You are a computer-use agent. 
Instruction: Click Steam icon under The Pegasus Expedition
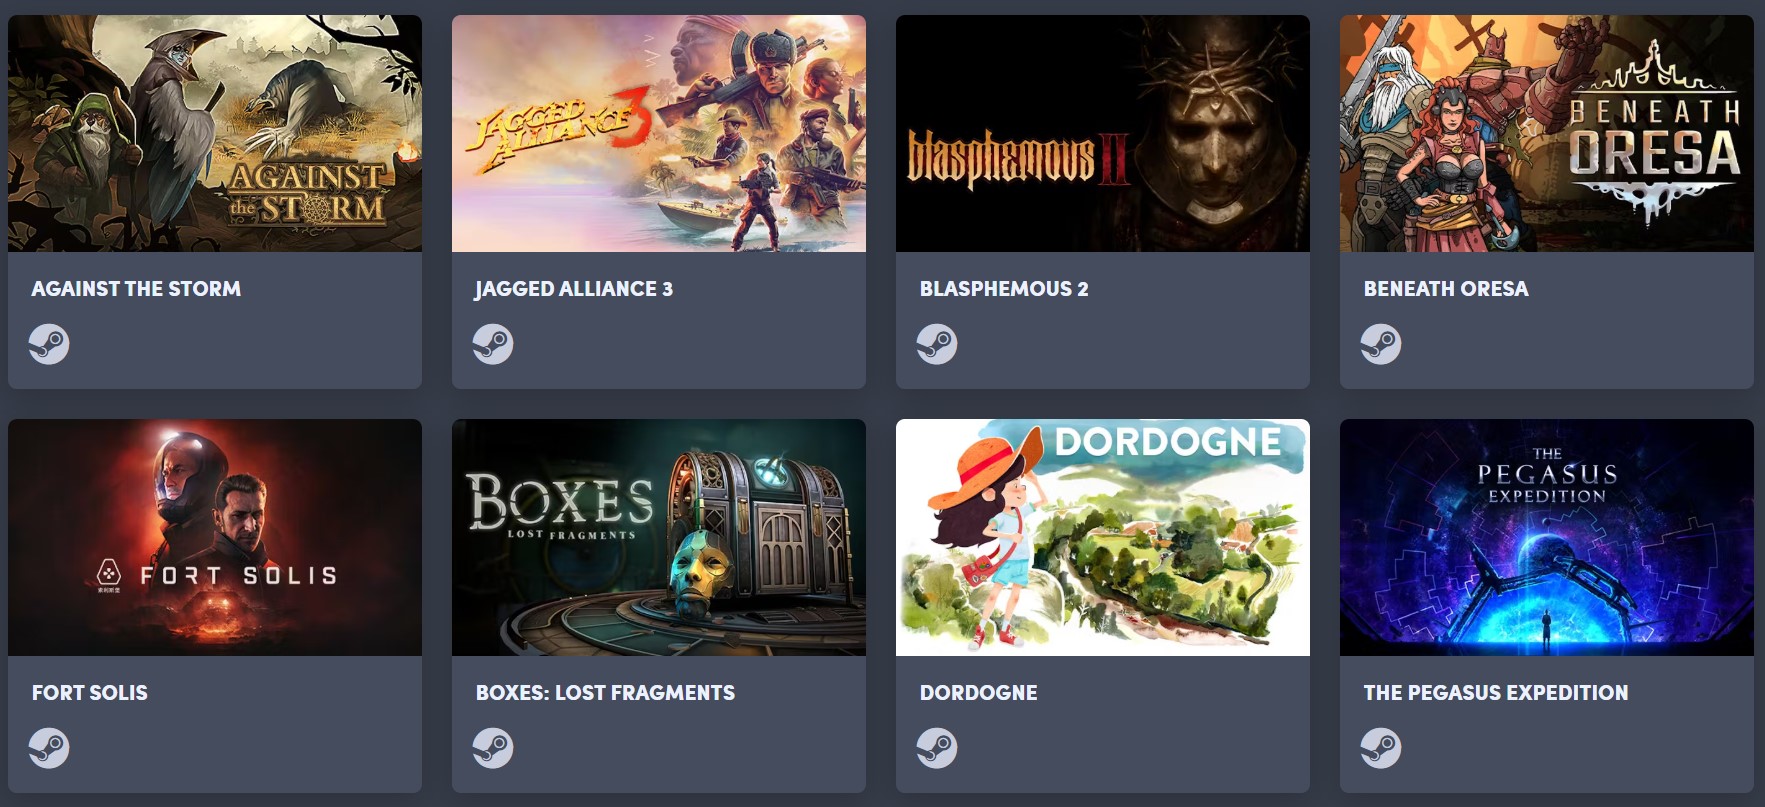(1381, 748)
